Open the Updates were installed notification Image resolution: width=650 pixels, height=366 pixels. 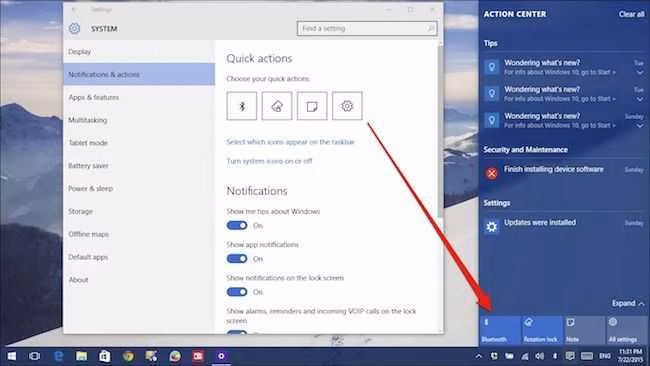[x=564, y=226]
